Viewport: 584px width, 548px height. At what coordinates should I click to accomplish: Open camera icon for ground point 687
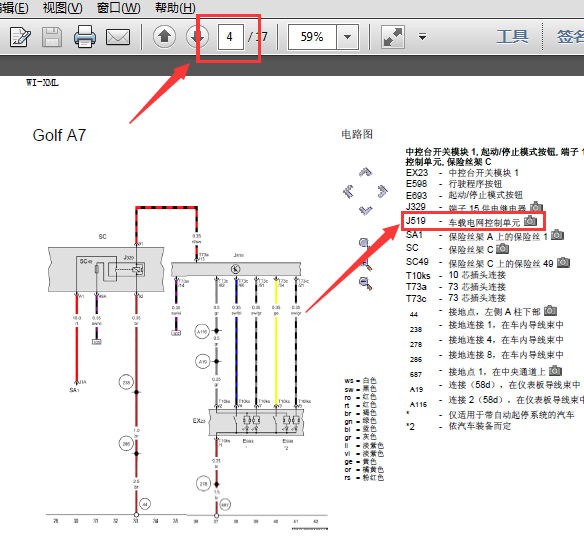555,370
